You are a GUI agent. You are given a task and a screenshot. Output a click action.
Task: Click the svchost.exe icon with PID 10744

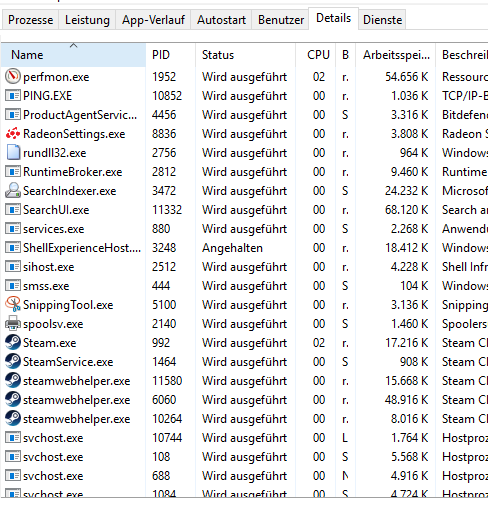(13, 438)
